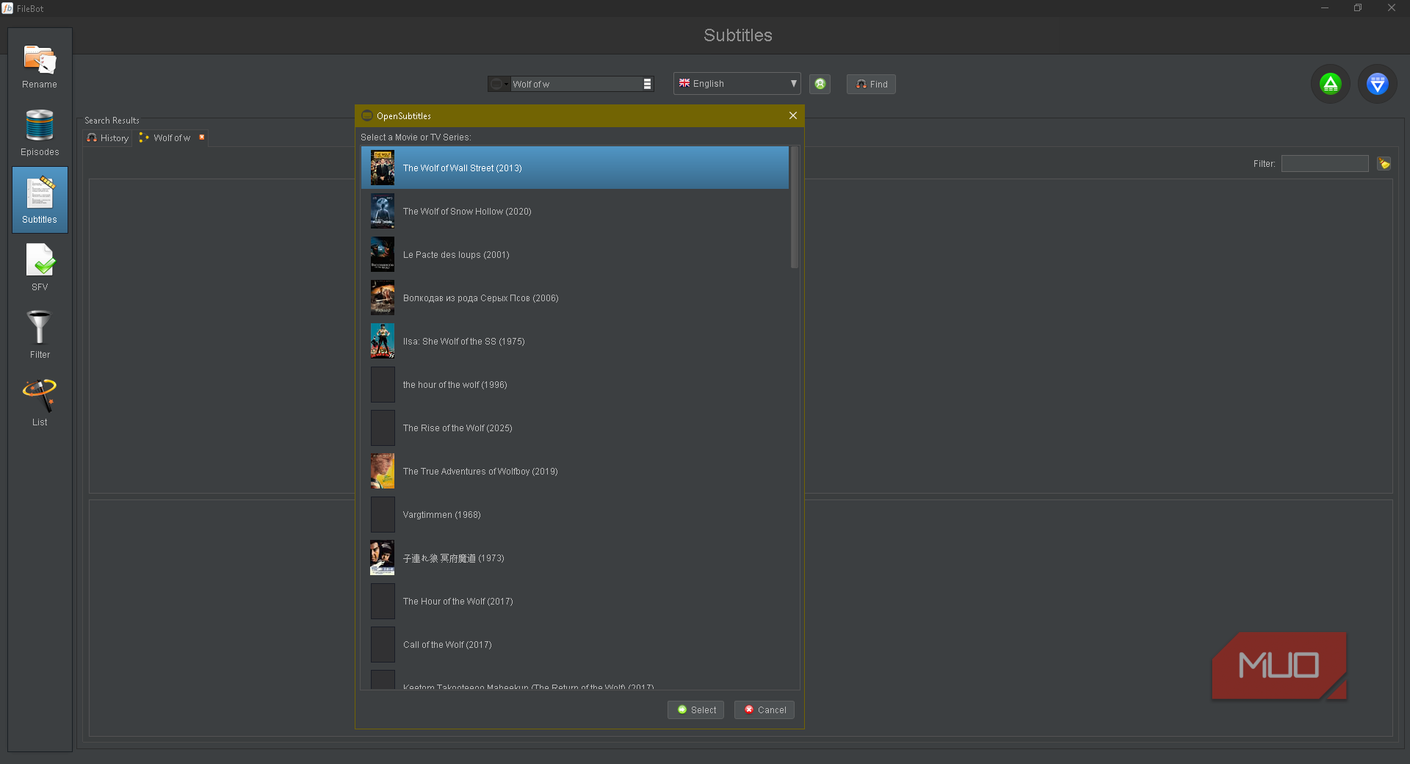Pick The Wolf of Snow Hollow (2020)

tap(575, 211)
